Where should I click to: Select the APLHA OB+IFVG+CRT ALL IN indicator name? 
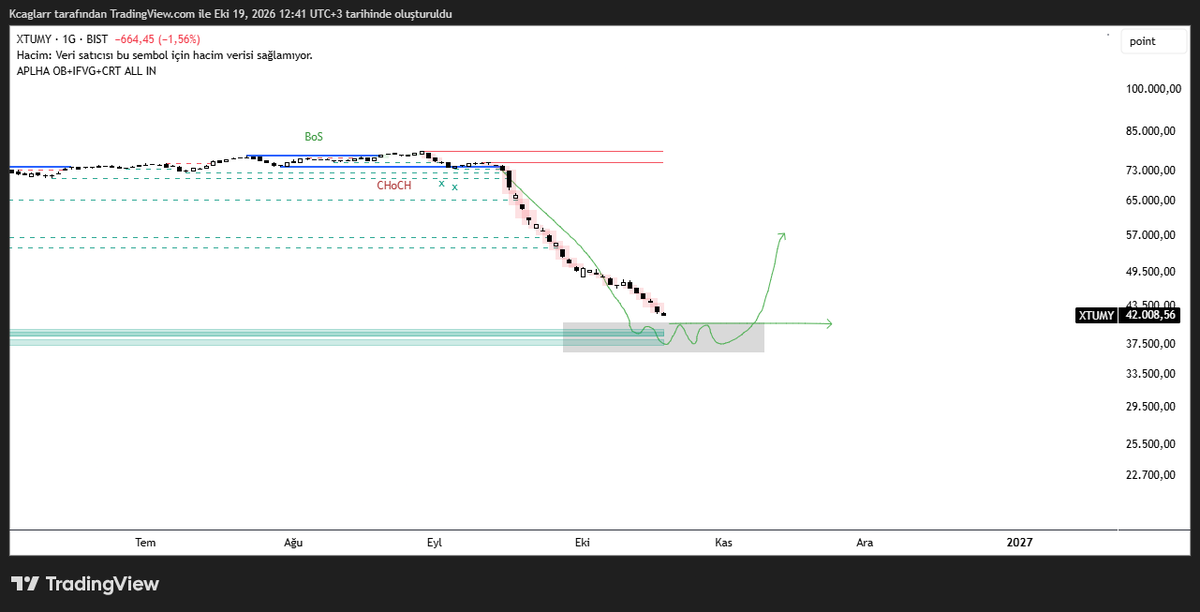click(x=87, y=71)
